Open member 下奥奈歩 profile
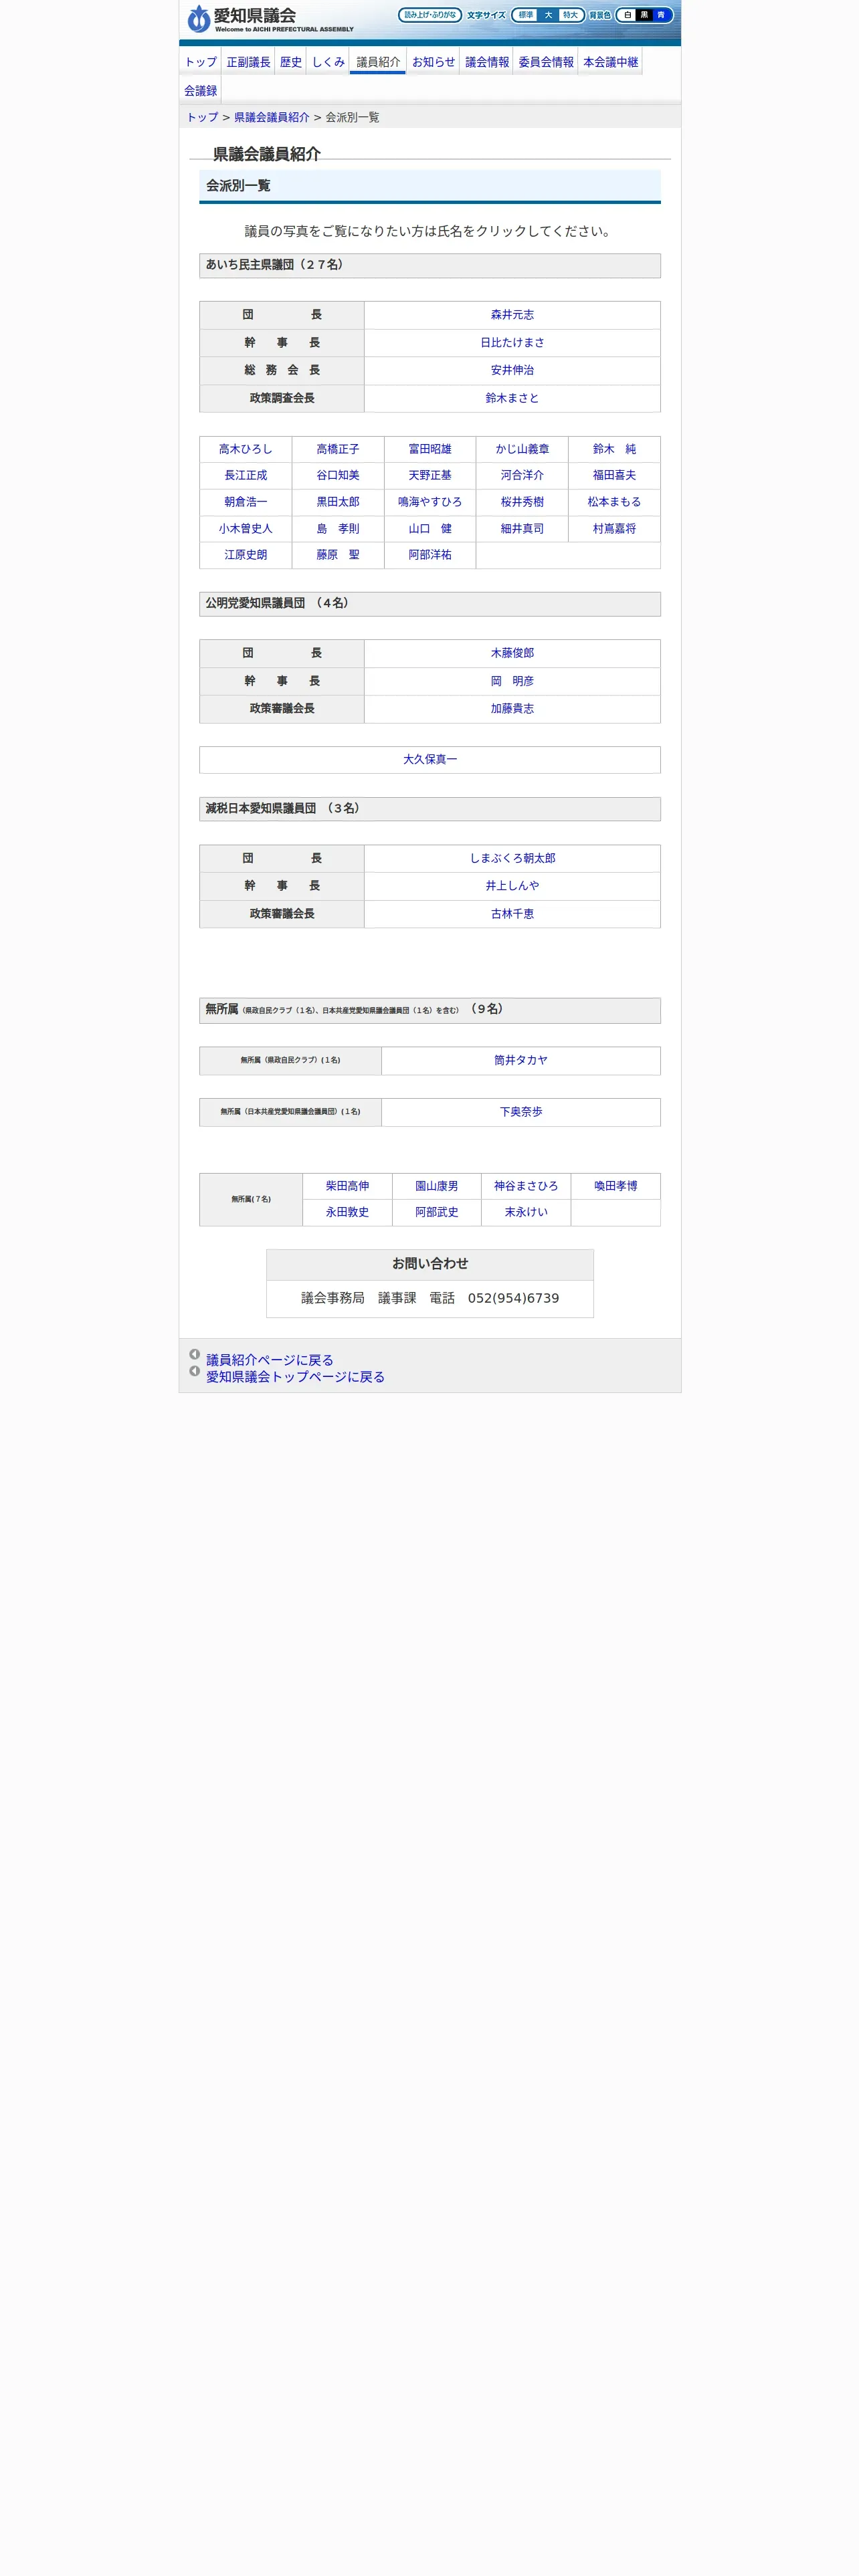Screen dimensions: 859x2576 click(x=521, y=1112)
